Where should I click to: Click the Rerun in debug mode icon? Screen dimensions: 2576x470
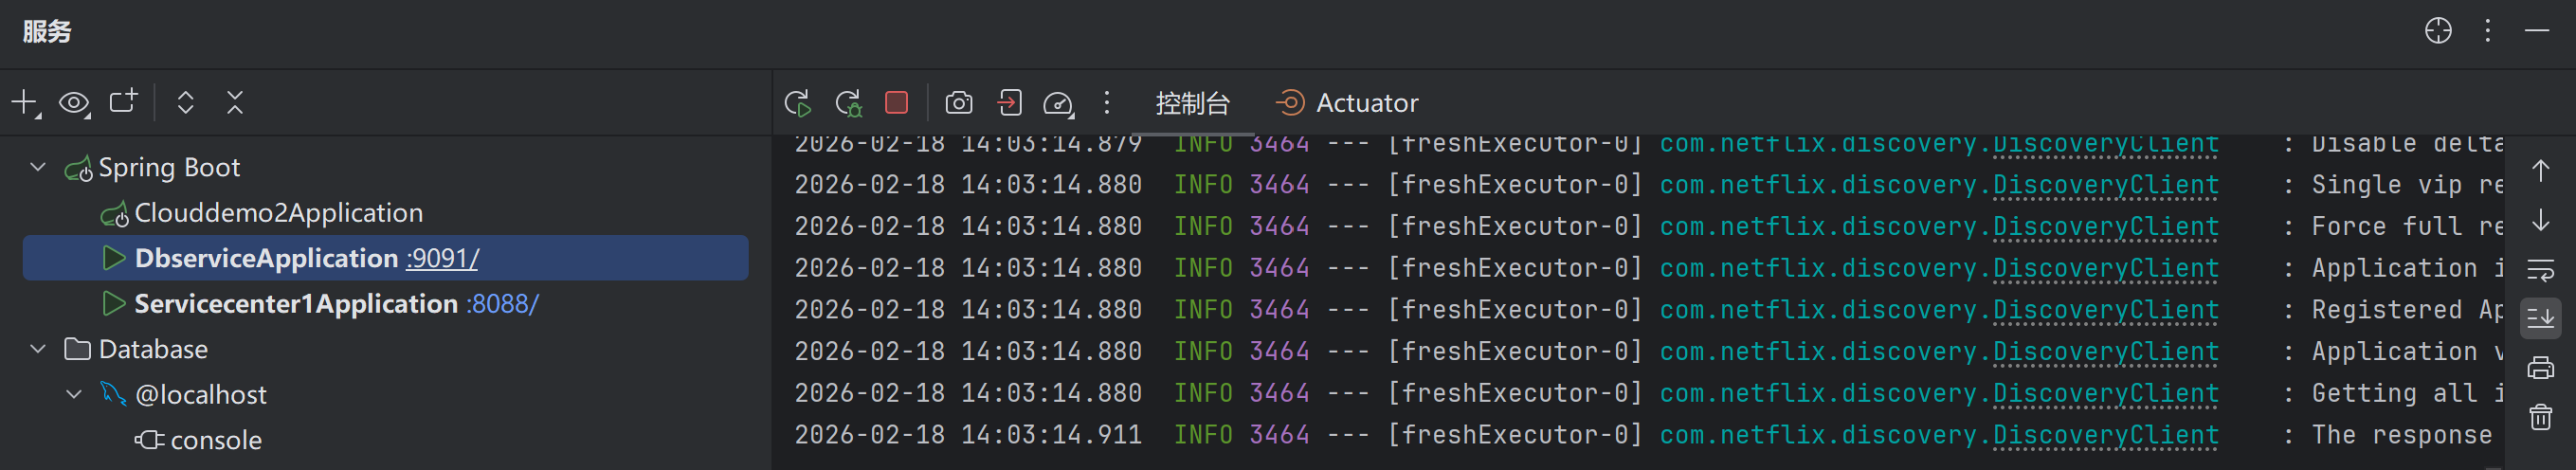point(848,102)
